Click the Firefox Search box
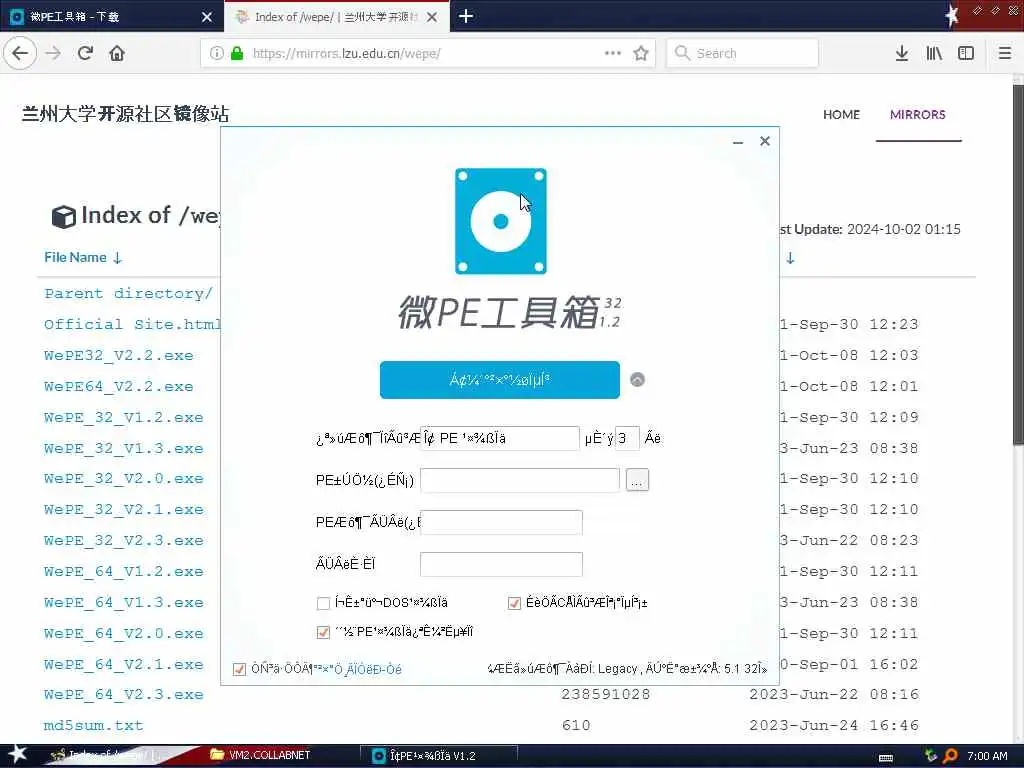 coord(742,53)
